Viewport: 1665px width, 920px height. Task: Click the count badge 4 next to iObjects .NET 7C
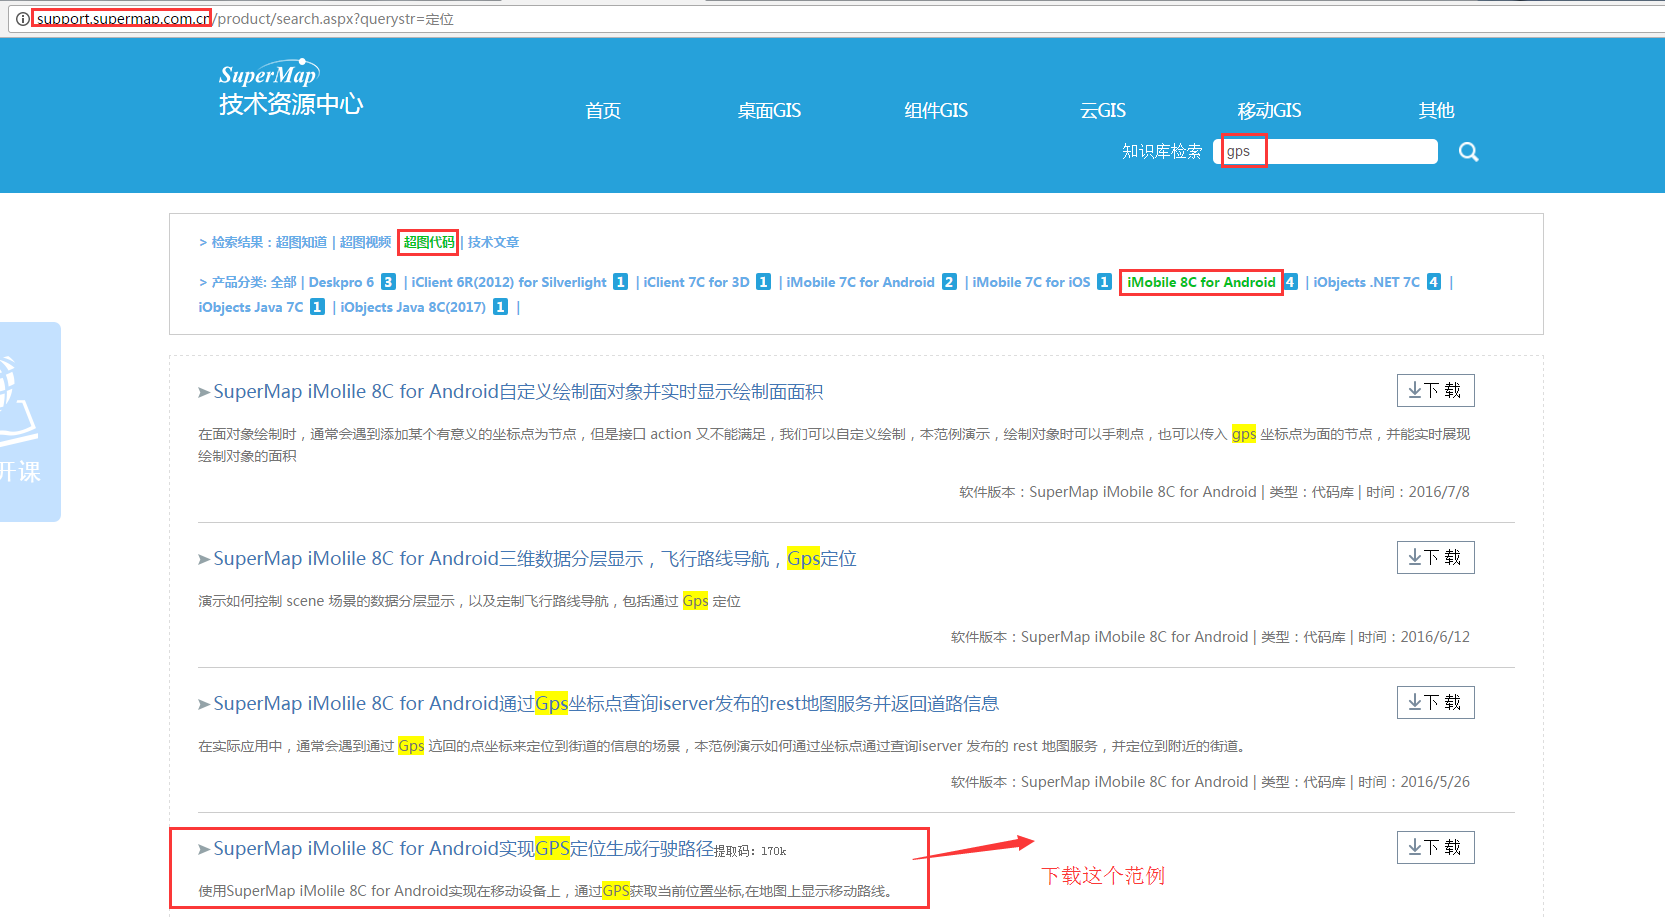[x=1433, y=282]
